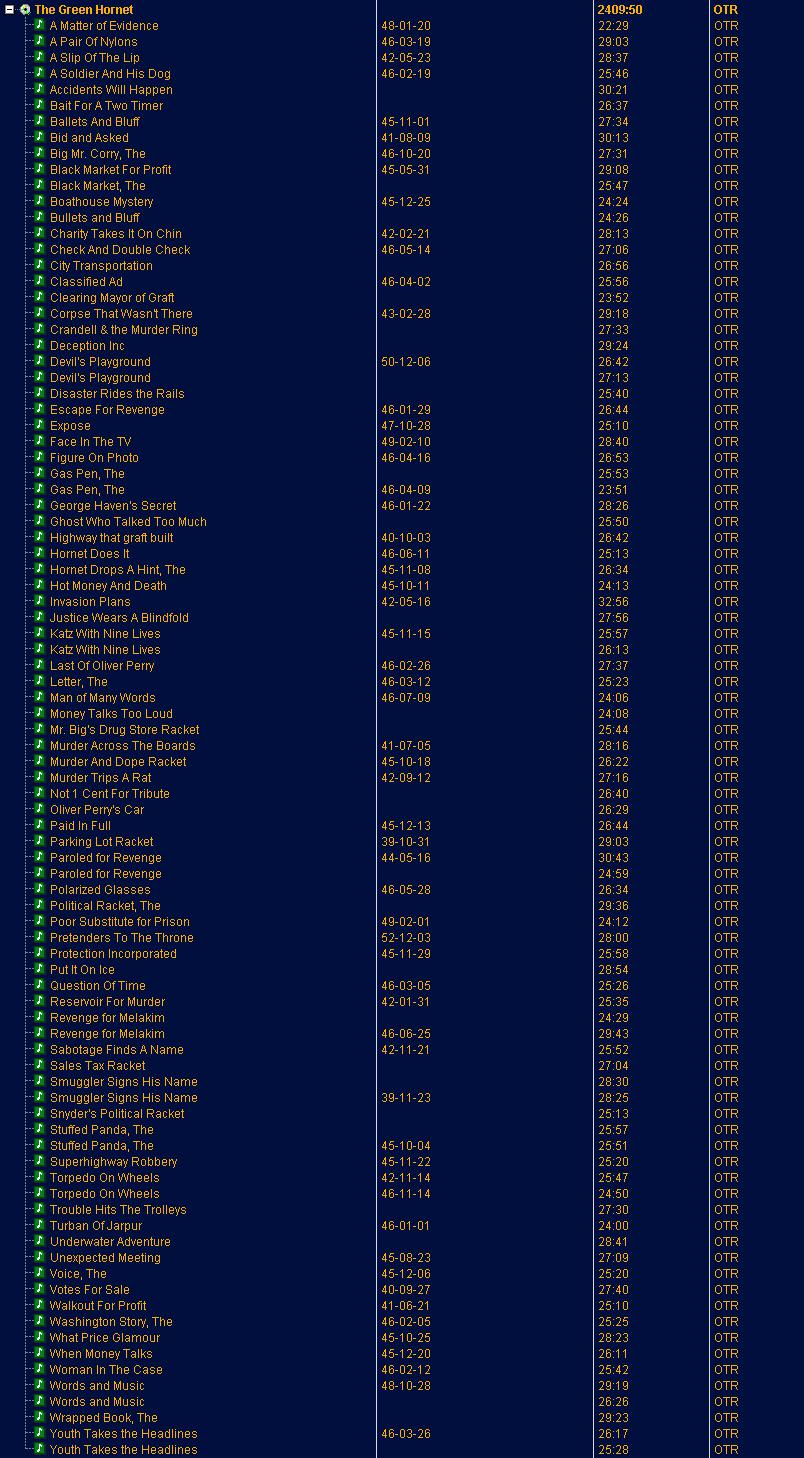This screenshot has width=804, height=1458.
Task: Click the disc icon beside The Green Hornet
Action: point(25,10)
